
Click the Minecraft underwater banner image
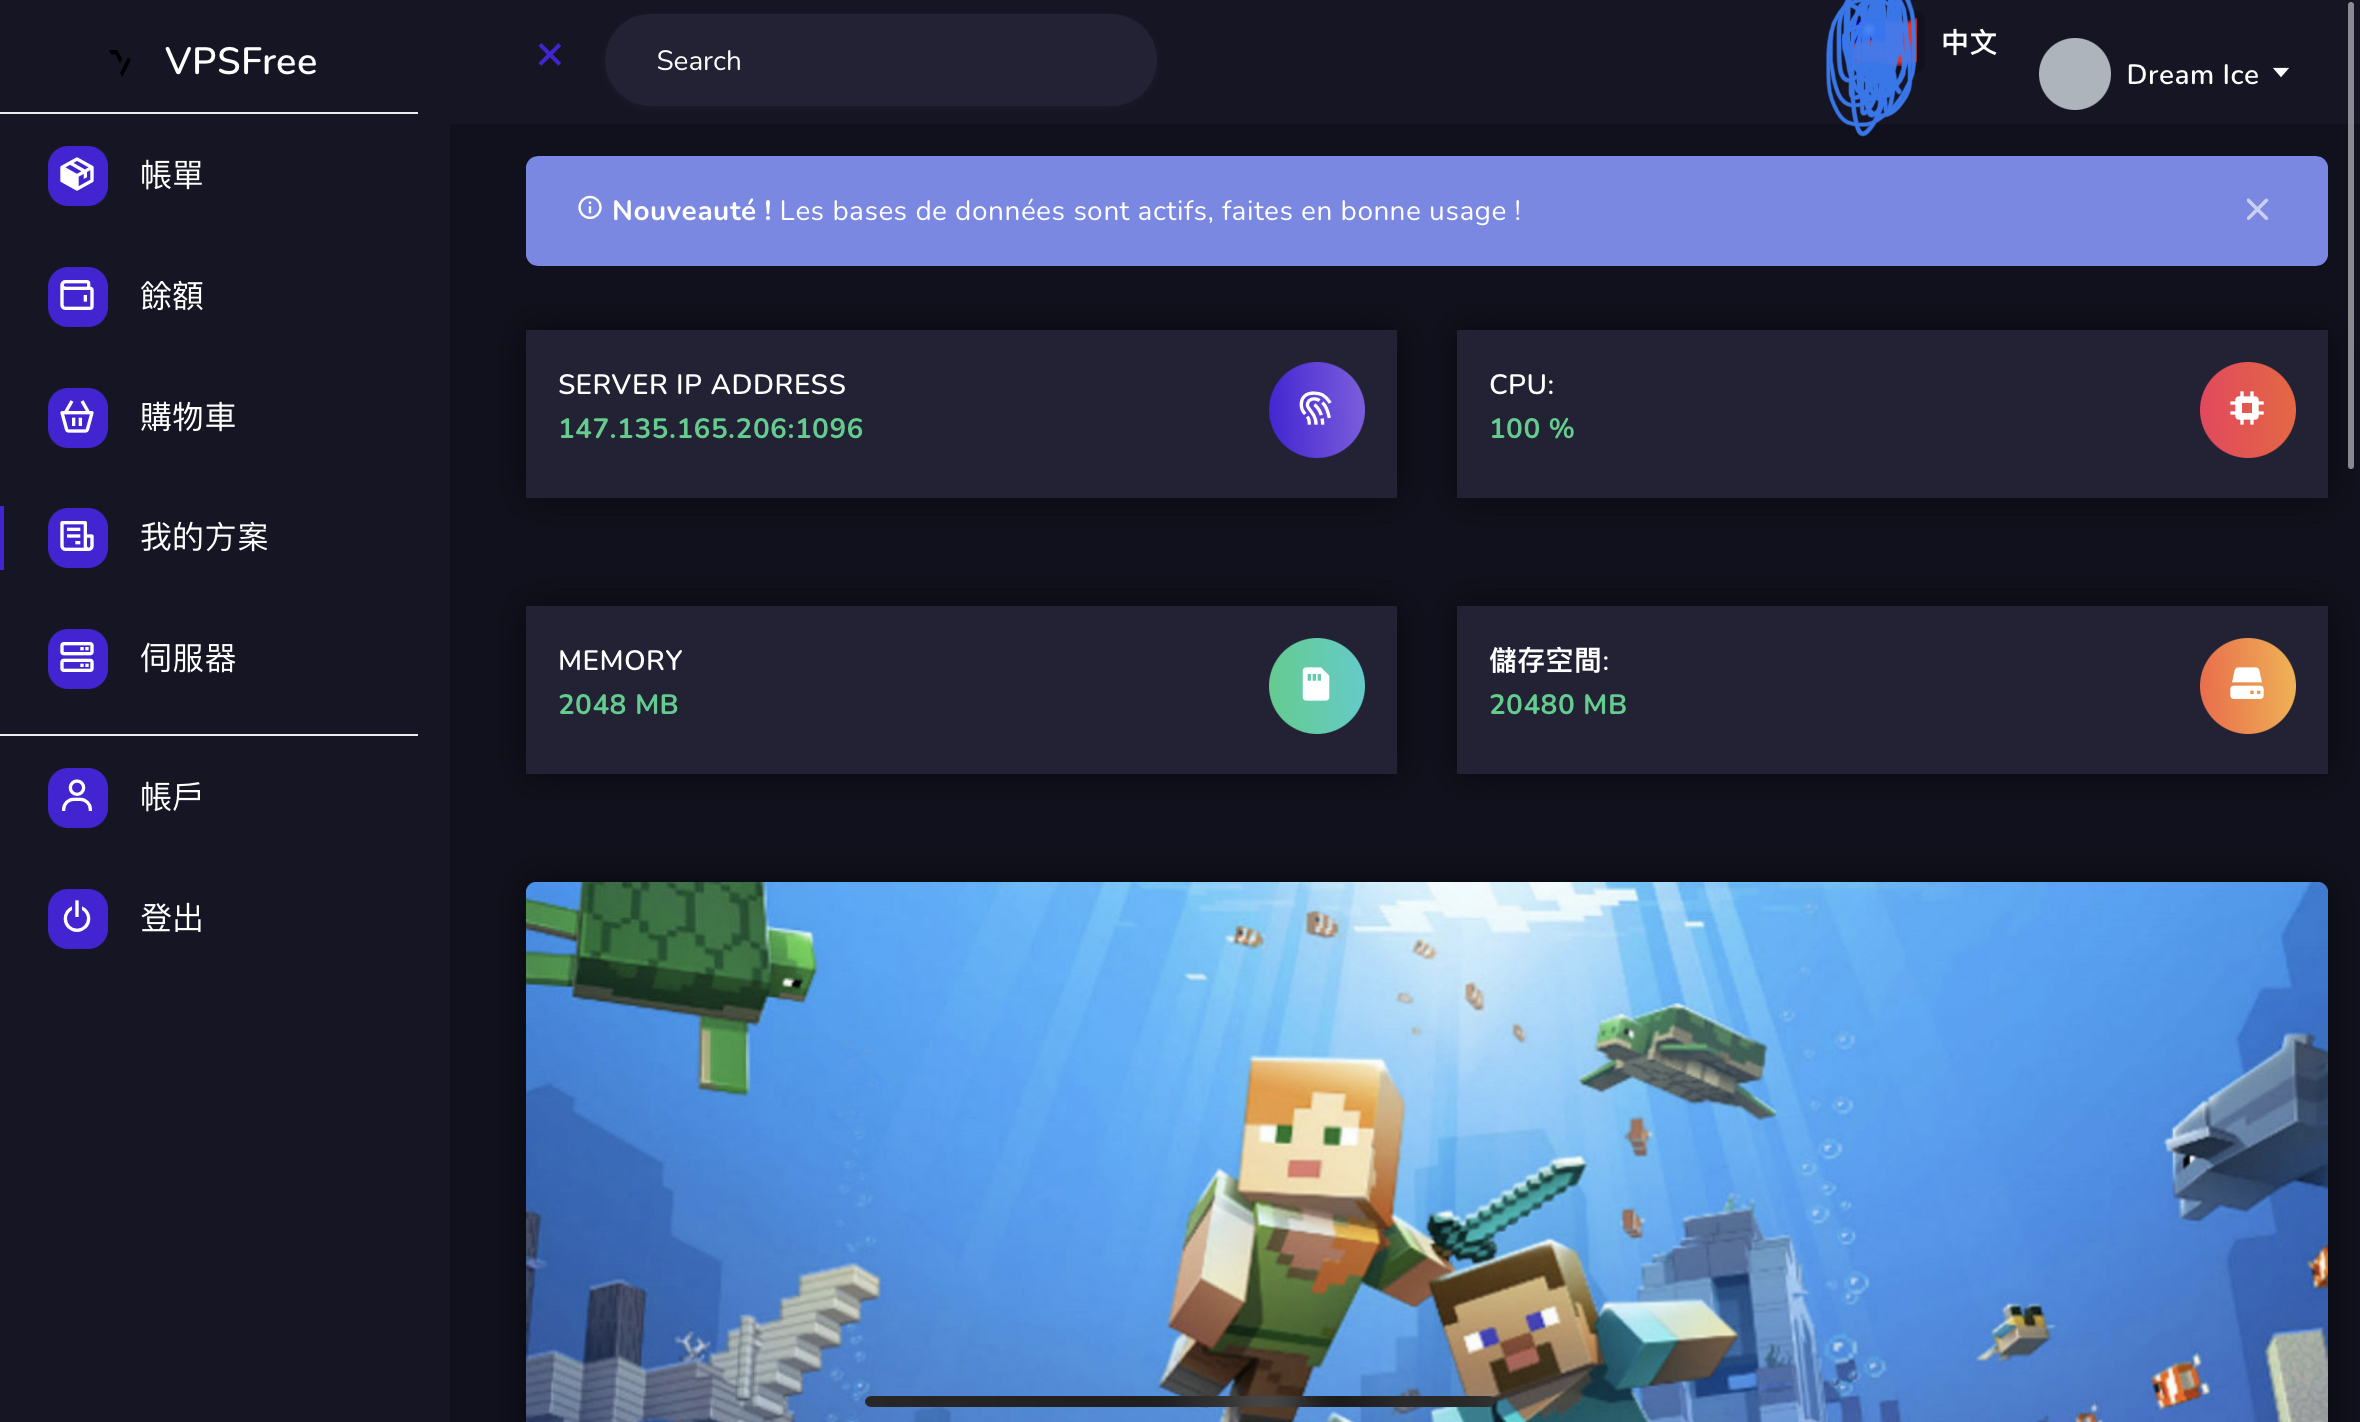coord(1426,1151)
